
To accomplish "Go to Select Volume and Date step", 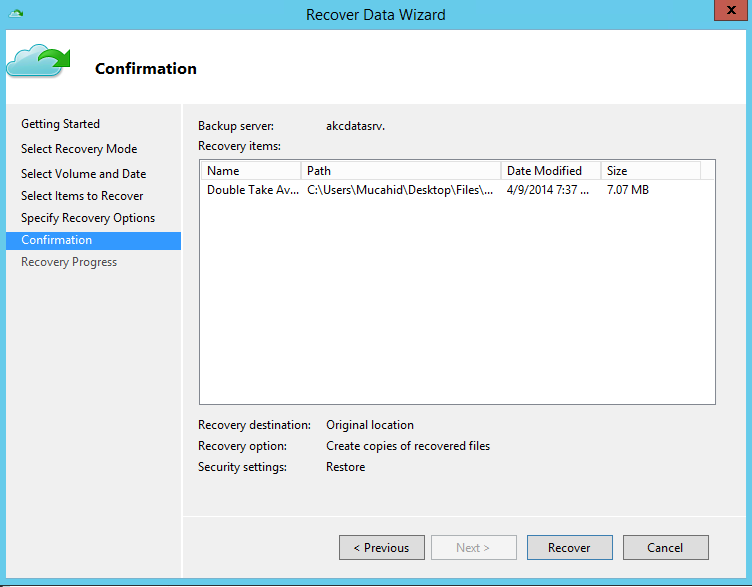I will tap(83, 174).
